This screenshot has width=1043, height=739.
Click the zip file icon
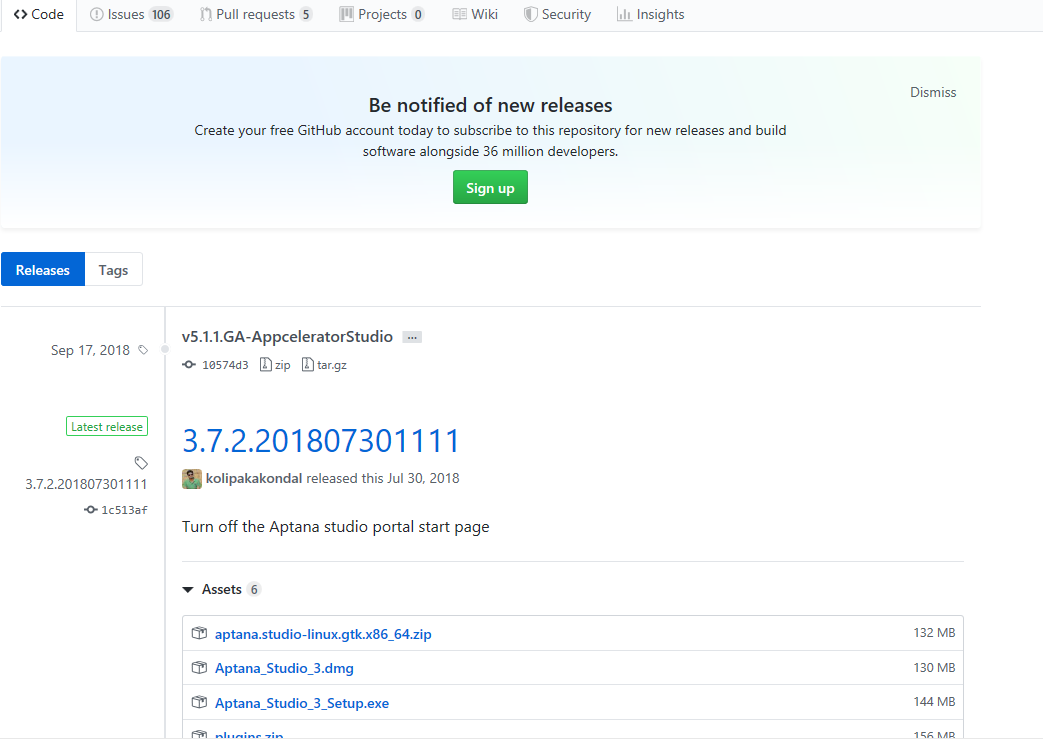[265, 365]
